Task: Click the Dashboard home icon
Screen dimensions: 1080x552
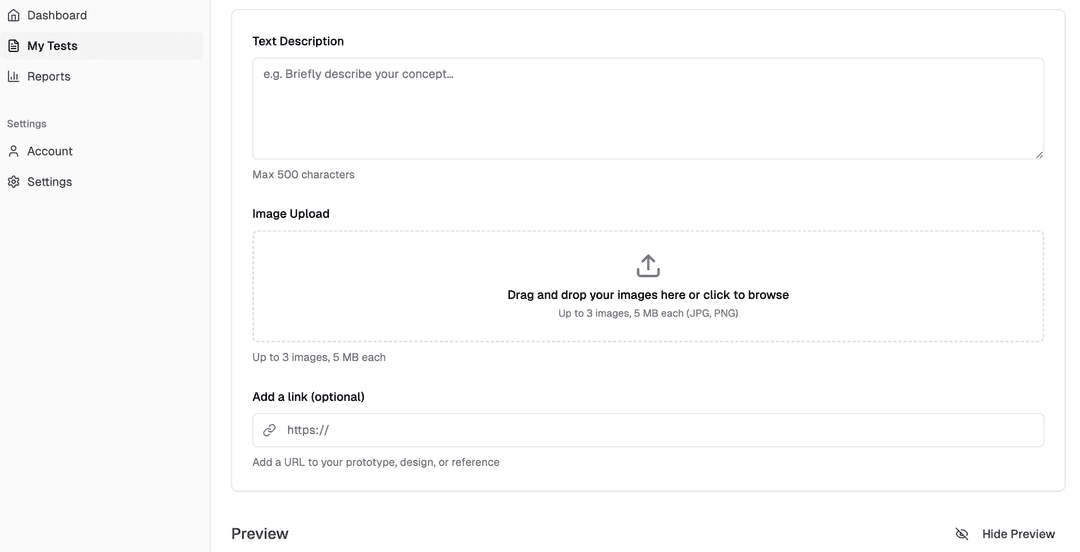Action: point(14,15)
